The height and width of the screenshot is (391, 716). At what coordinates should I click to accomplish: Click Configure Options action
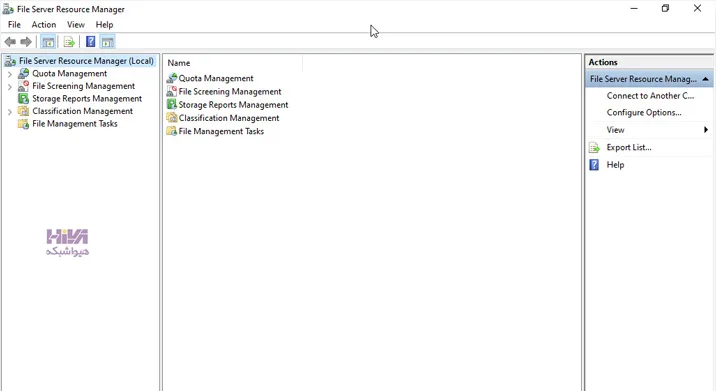point(644,112)
